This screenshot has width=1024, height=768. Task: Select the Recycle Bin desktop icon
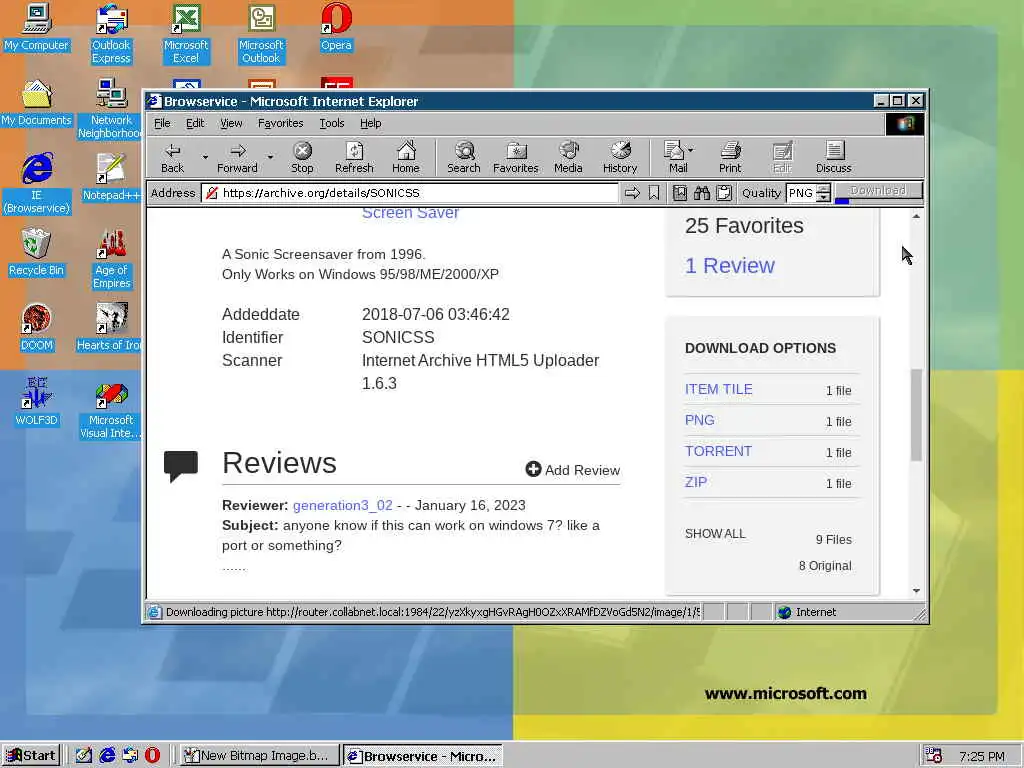pyautogui.click(x=37, y=253)
